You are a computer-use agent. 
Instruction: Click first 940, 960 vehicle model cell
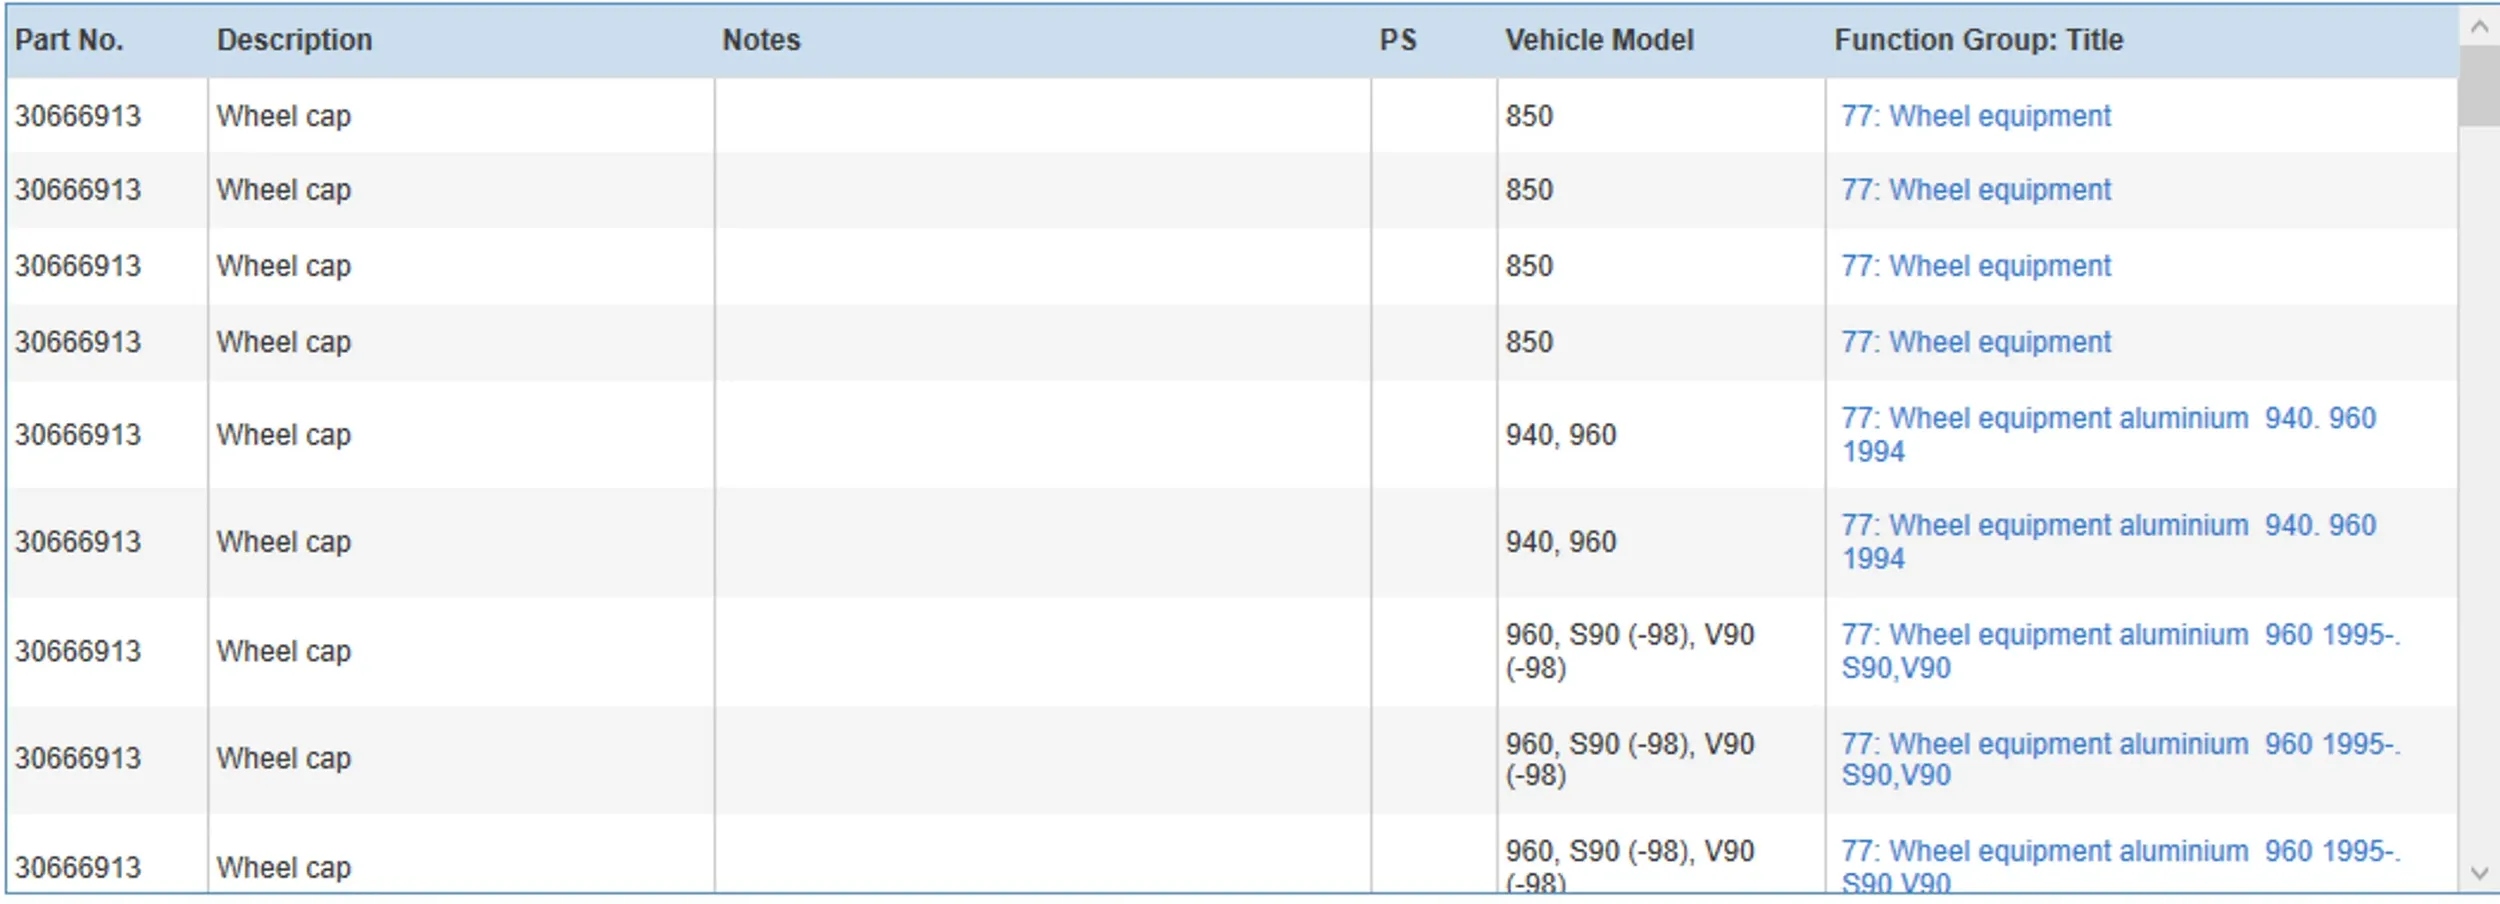(x=1561, y=435)
